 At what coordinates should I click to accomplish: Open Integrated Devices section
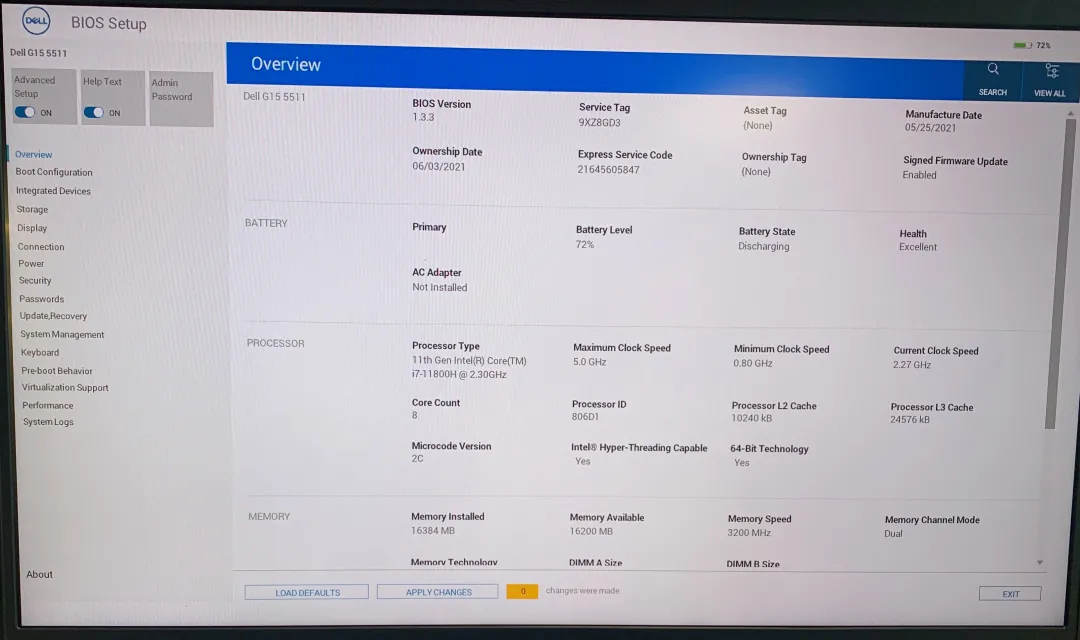53,191
